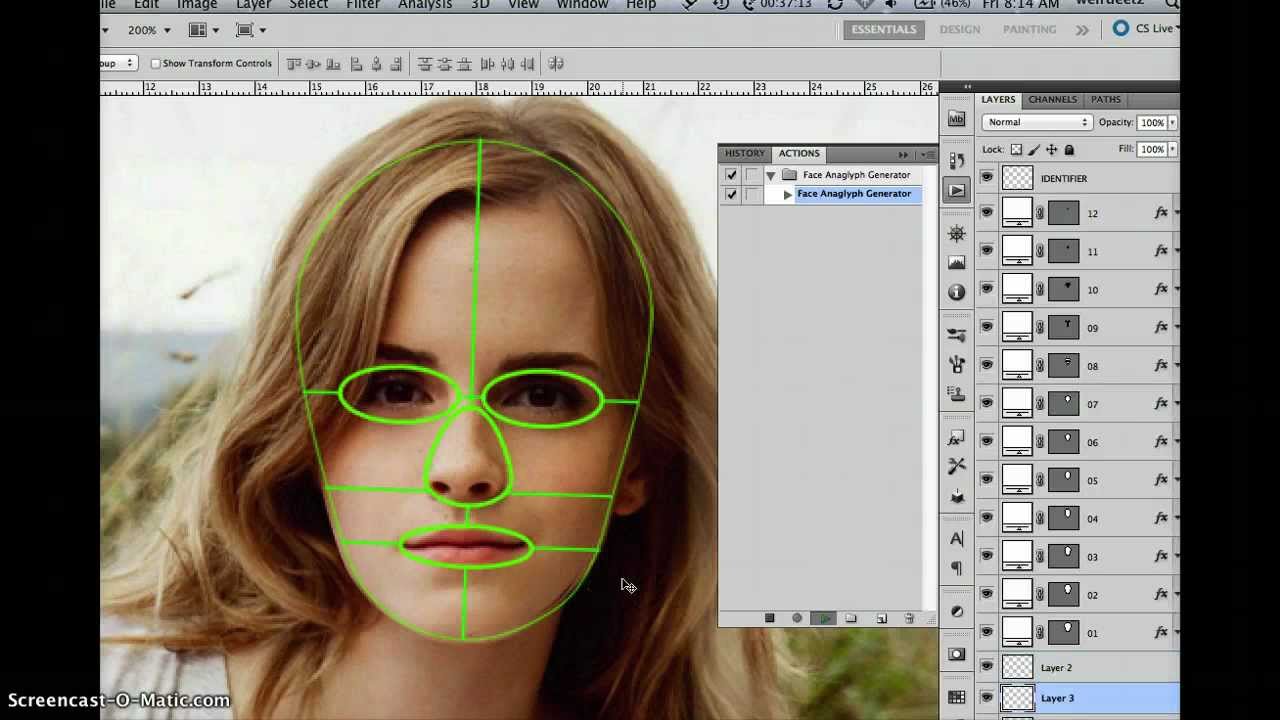This screenshot has height=720, width=1280.
Task: Select the Essentials workspace button
Action: pos(884,30)
